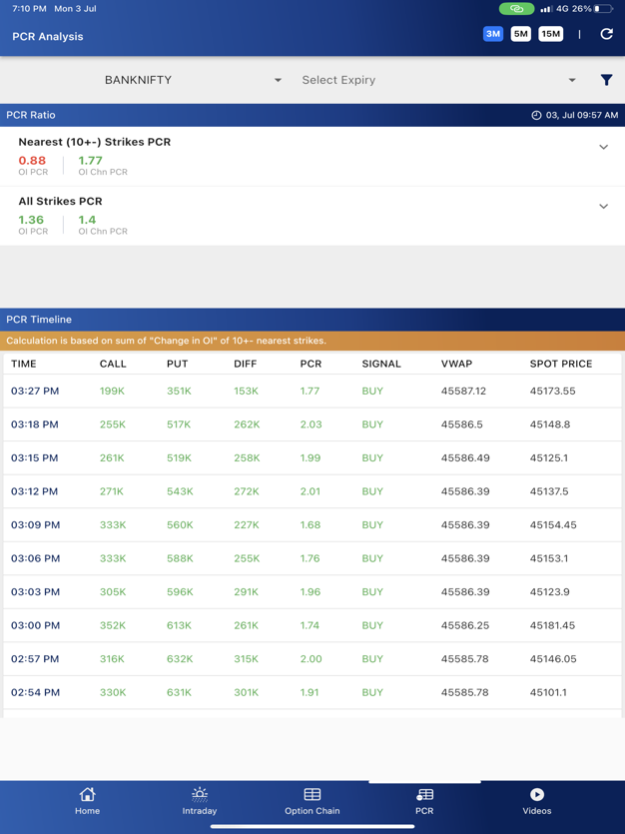Switch to 15M interval
Image resolution: width=625 pixels, height=834 pixels.
point(551,34)
